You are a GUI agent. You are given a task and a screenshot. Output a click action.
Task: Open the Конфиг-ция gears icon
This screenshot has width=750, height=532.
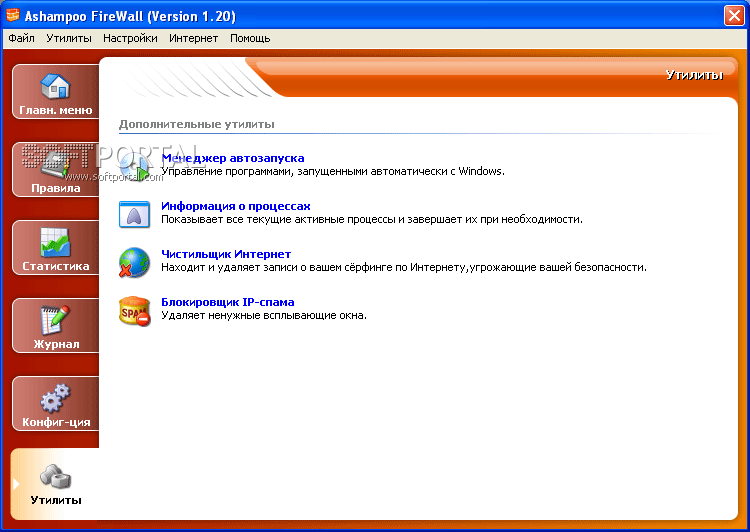[55, 398]
